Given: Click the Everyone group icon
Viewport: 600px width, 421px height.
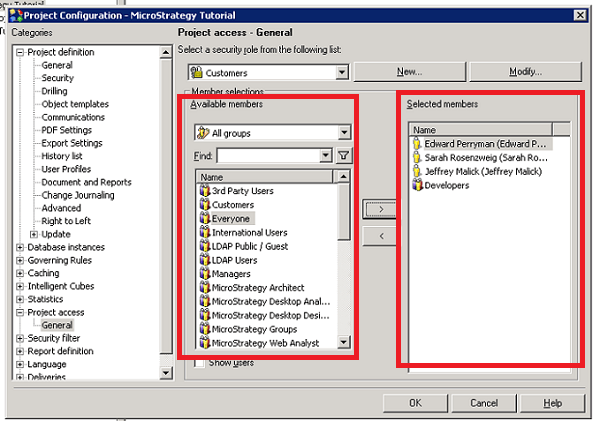Looking at the screenshot, I should point(205,218).
